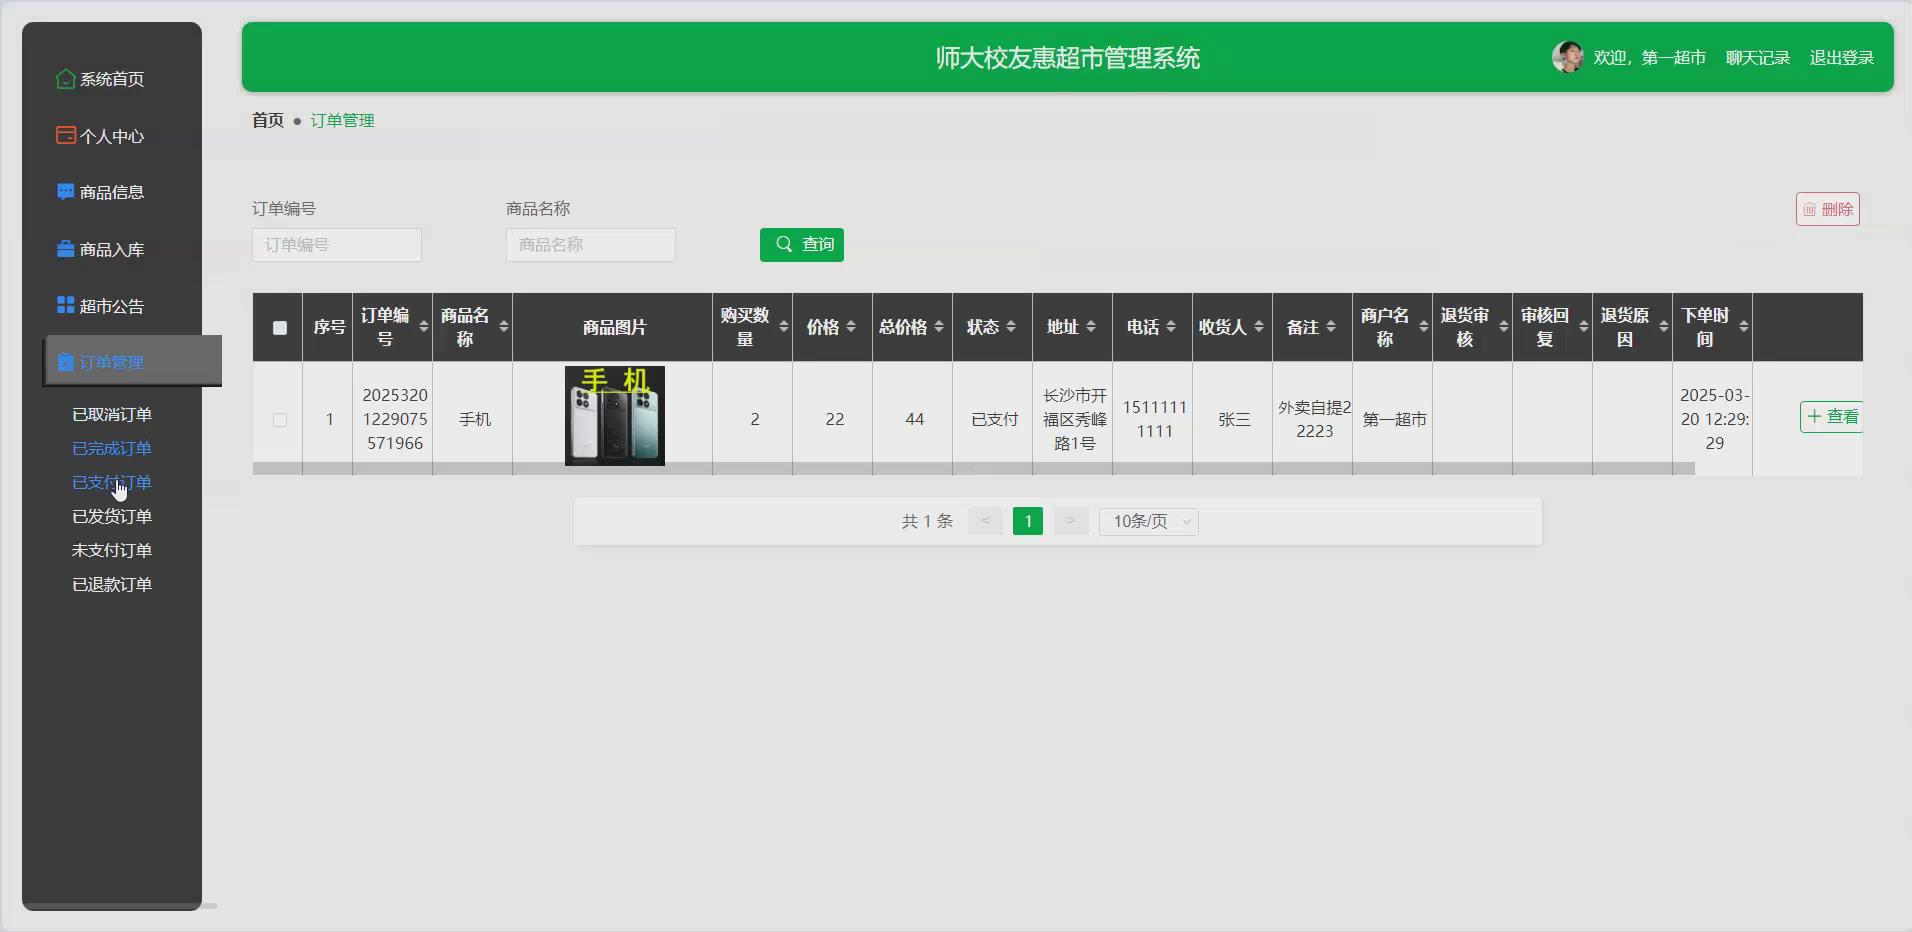This screenshot has width=1912, height=932.
Task: Select the 个人中心 sidebar icon
Action: (x=64, y=136)
